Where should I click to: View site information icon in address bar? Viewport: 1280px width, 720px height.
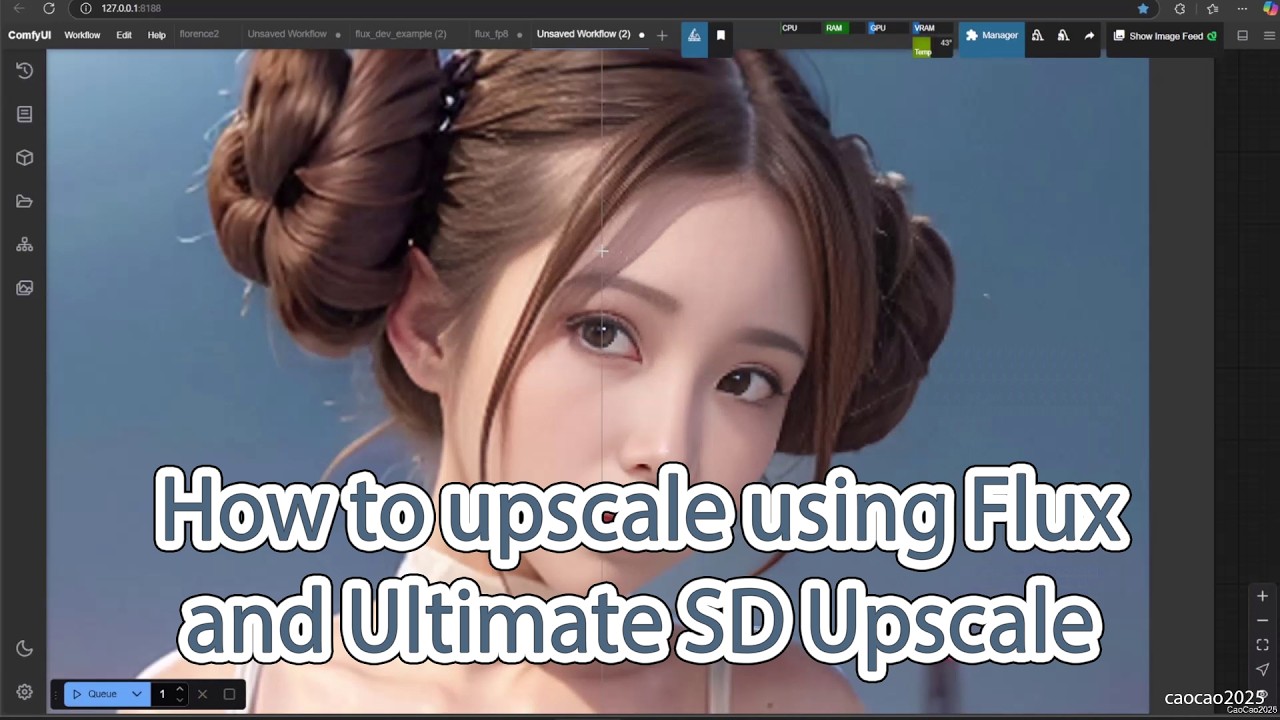click(x=86, y=8)
